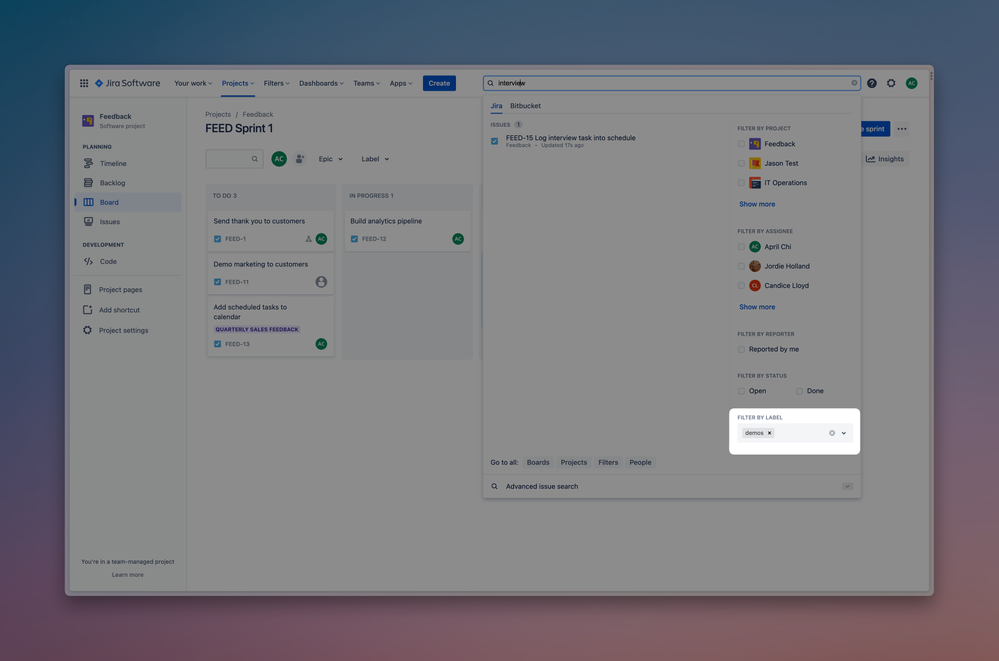Switch to the Jira search tab
This screenshot has height=661, width=999.
click(496, 106)
